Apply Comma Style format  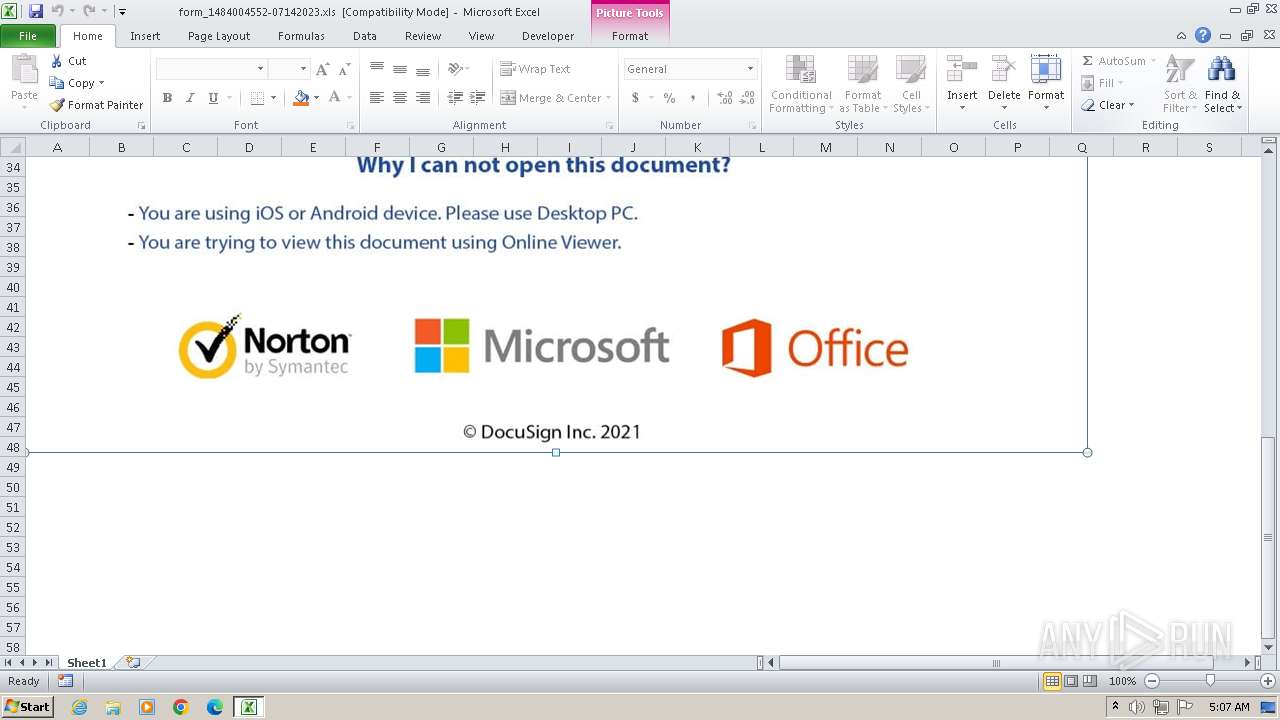(x=692, y=98)
